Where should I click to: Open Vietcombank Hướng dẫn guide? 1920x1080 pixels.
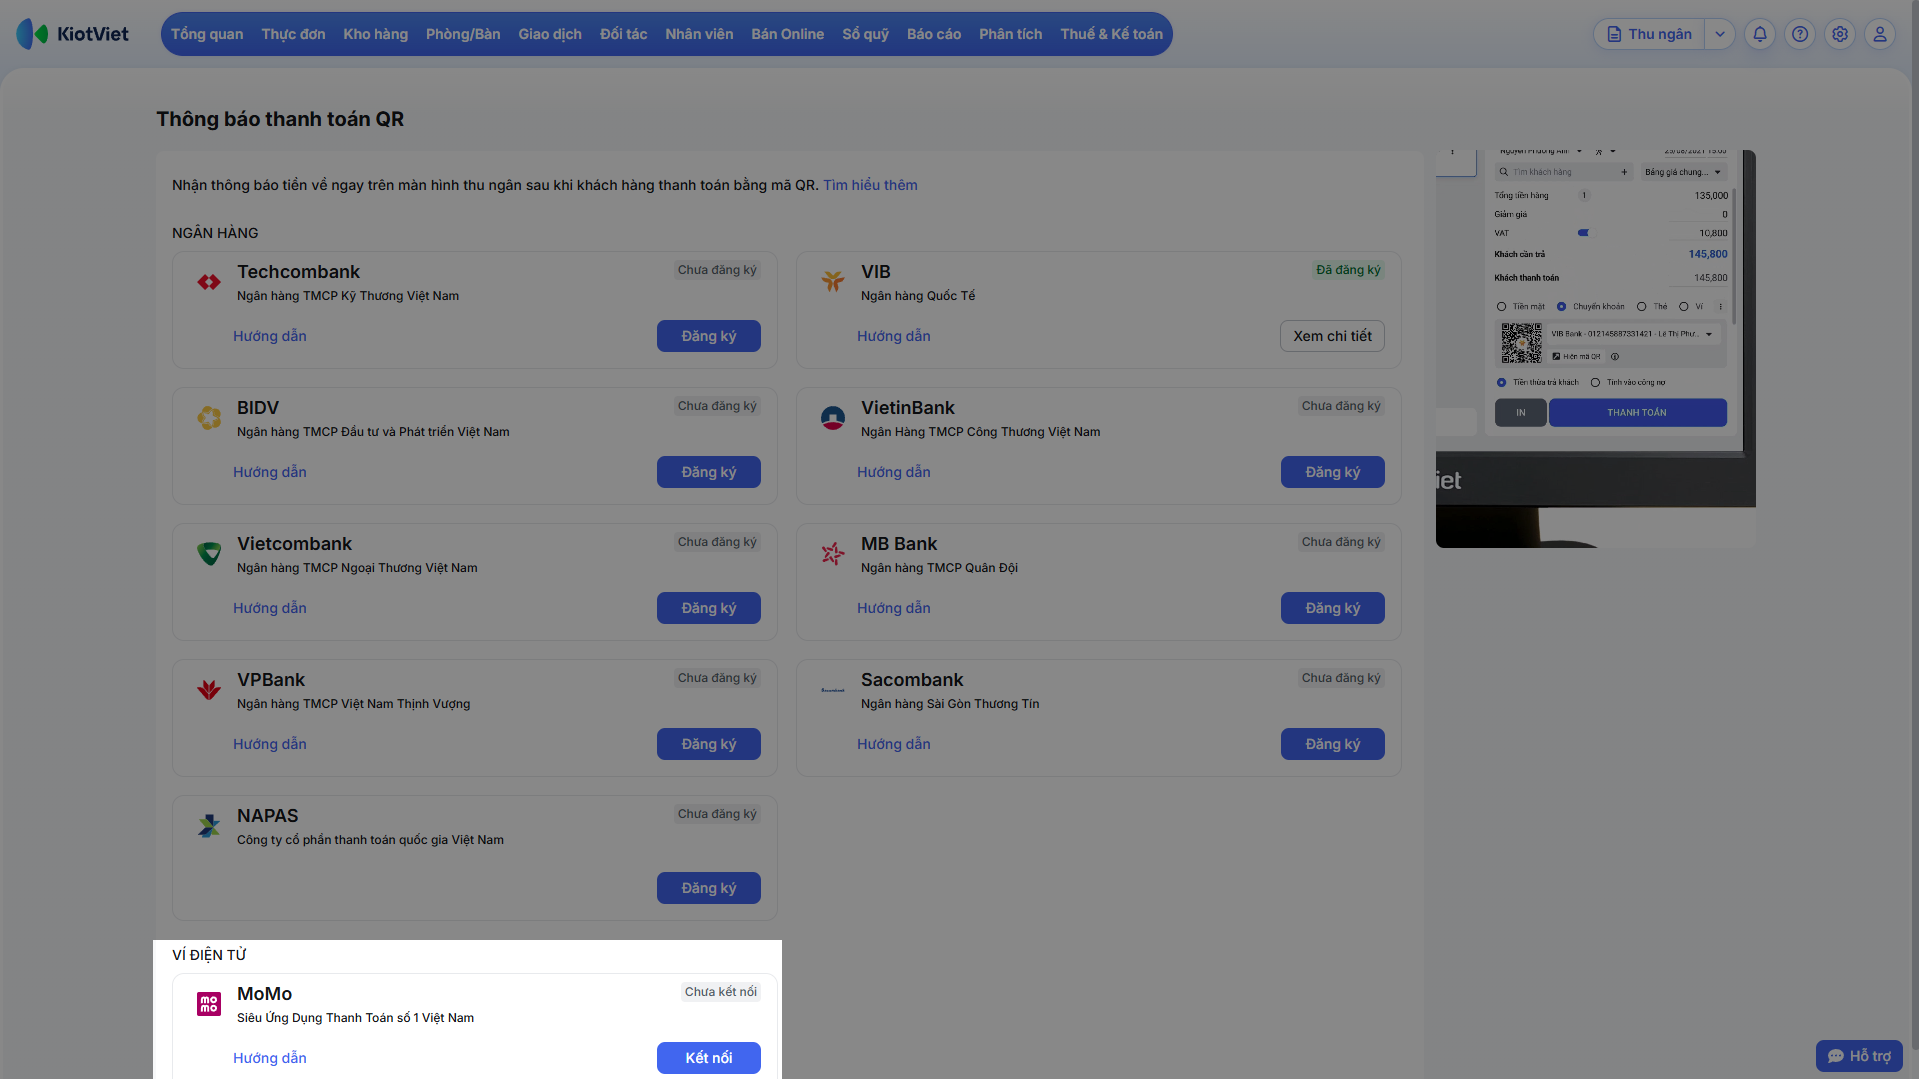270,608
